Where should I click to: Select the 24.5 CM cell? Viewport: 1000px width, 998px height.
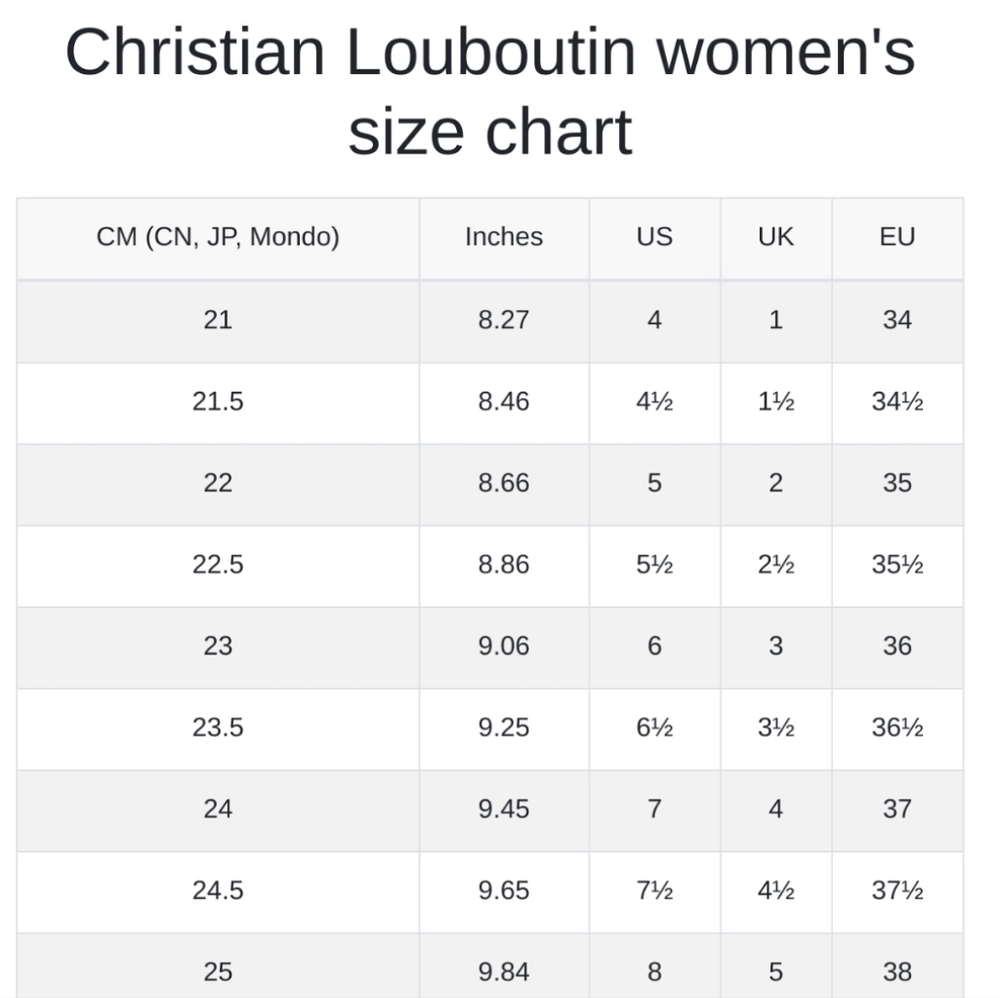point(218,891)
